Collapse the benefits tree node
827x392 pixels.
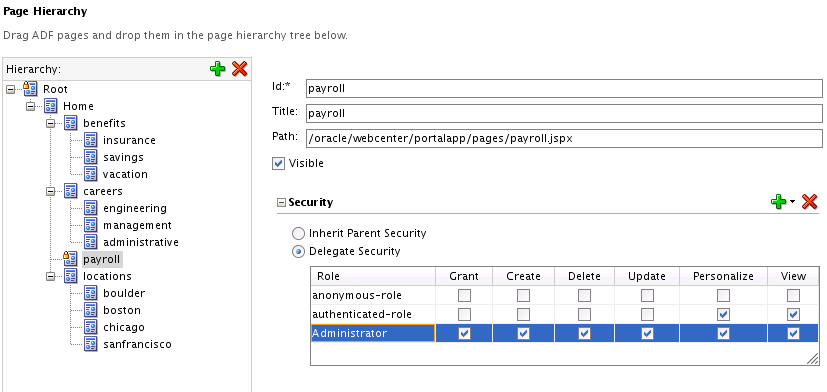[51, 123]
